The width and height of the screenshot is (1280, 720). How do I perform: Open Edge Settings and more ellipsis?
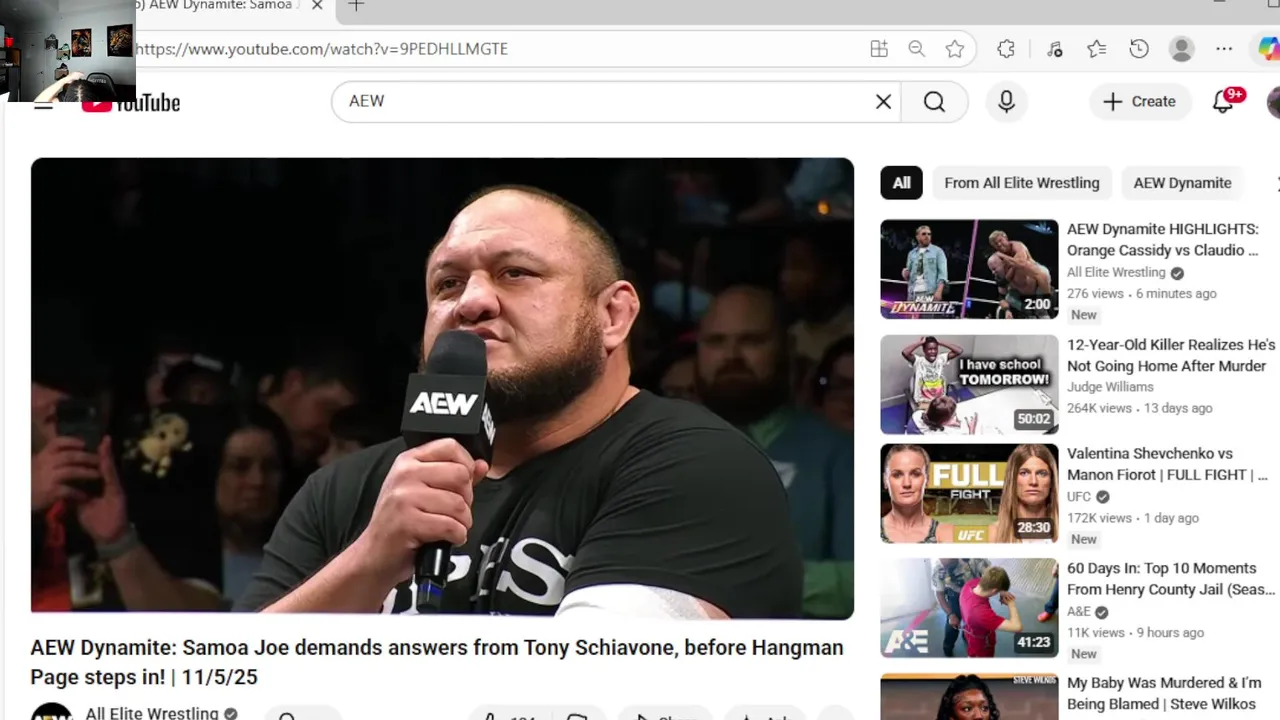click(1224, 49)
